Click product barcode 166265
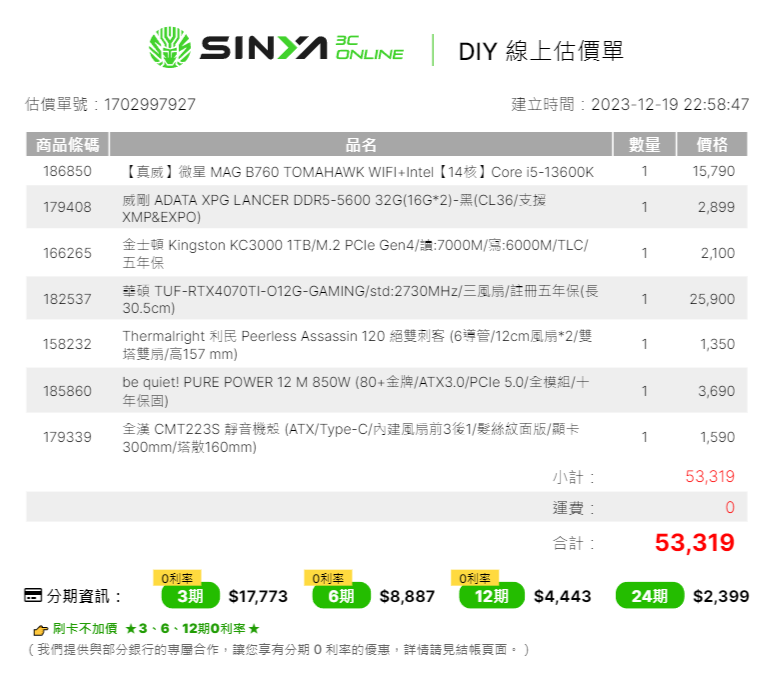The width and height of the screenshot is (774, 681). click(x=67, y=253)
